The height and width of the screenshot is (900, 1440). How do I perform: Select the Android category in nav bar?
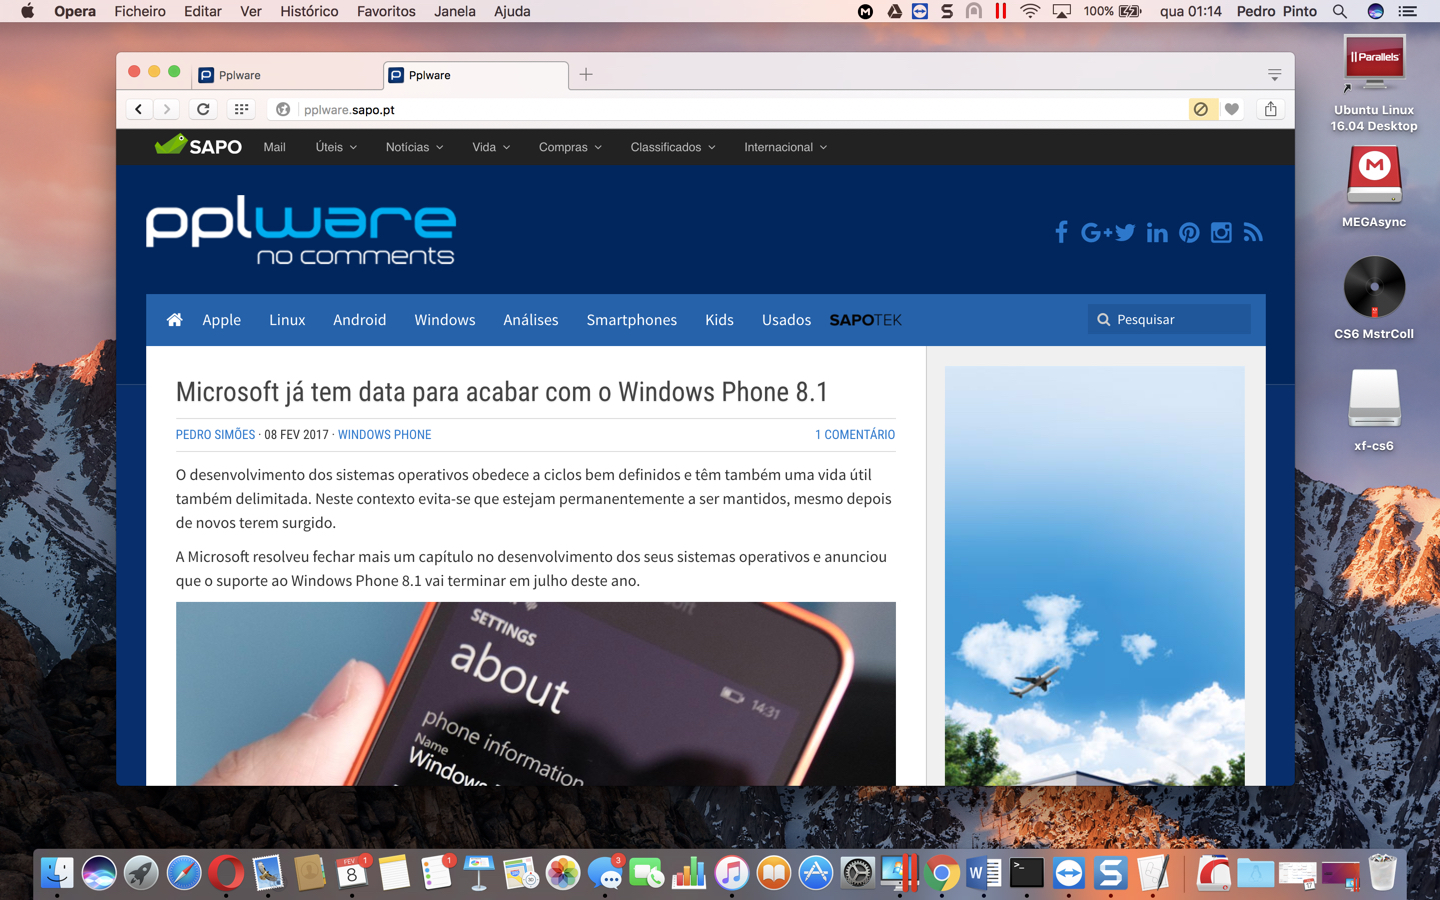[359, 320]
